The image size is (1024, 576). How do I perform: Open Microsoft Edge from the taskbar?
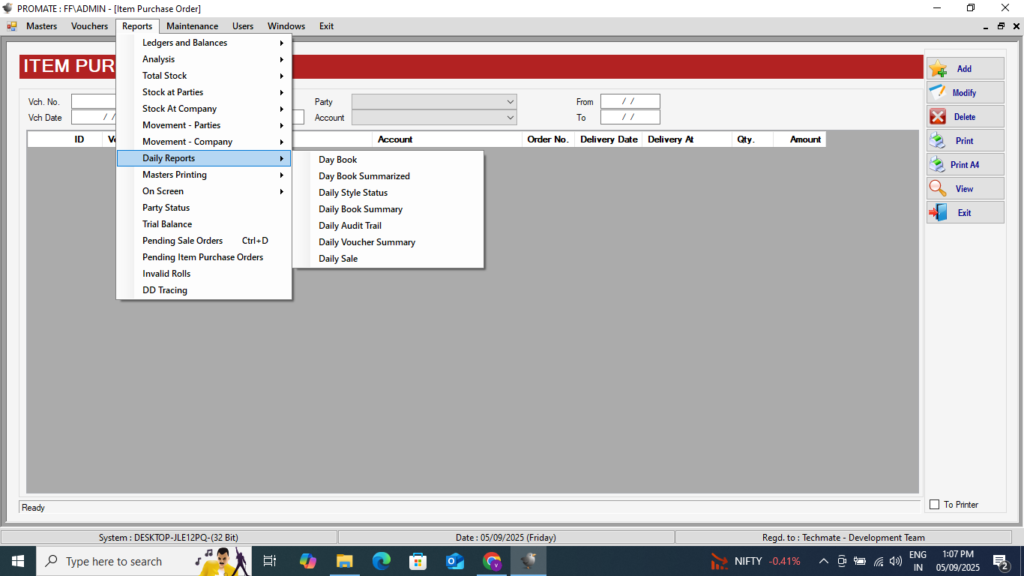[x=381, y=561]
